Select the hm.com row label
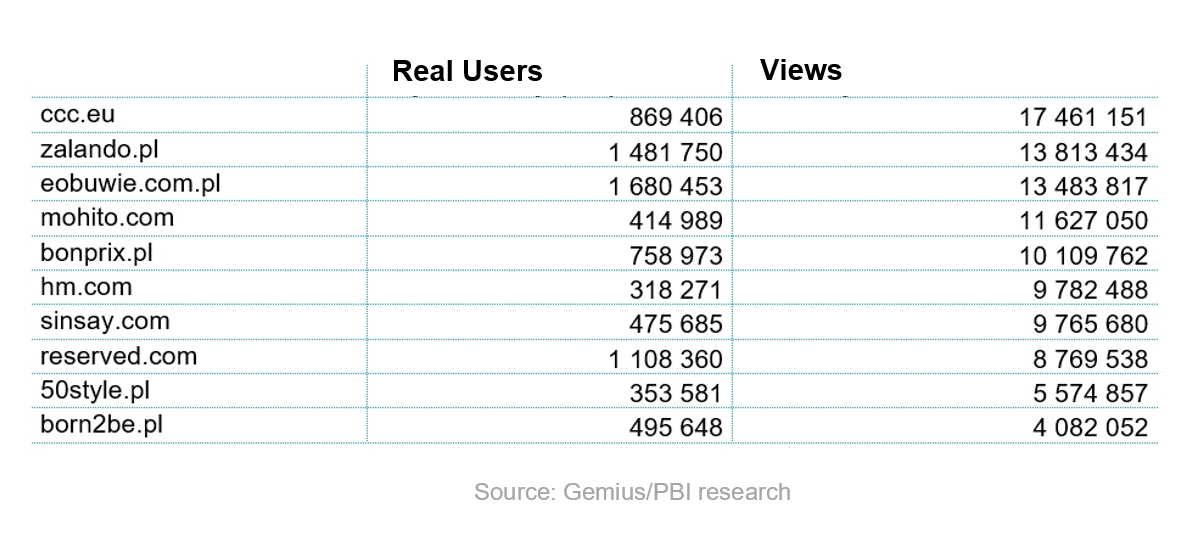The width and height of the screenshot is (1204, 543). coord(86,287)
